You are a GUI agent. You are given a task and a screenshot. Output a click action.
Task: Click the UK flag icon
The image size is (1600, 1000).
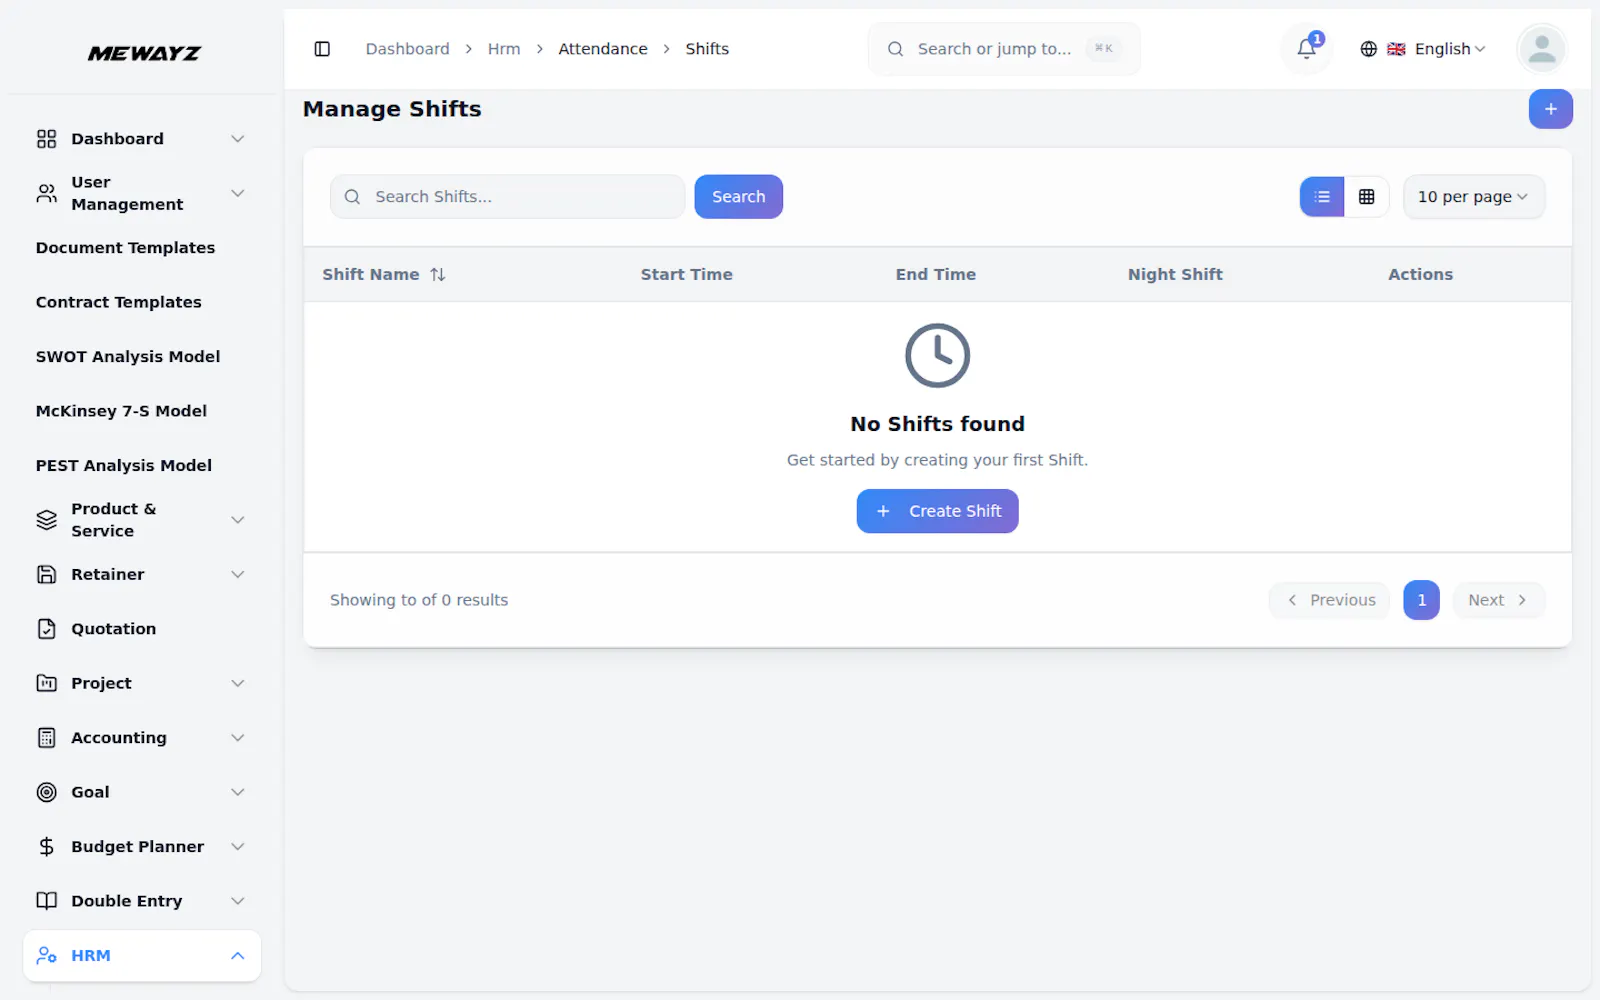click(1396, 49)
